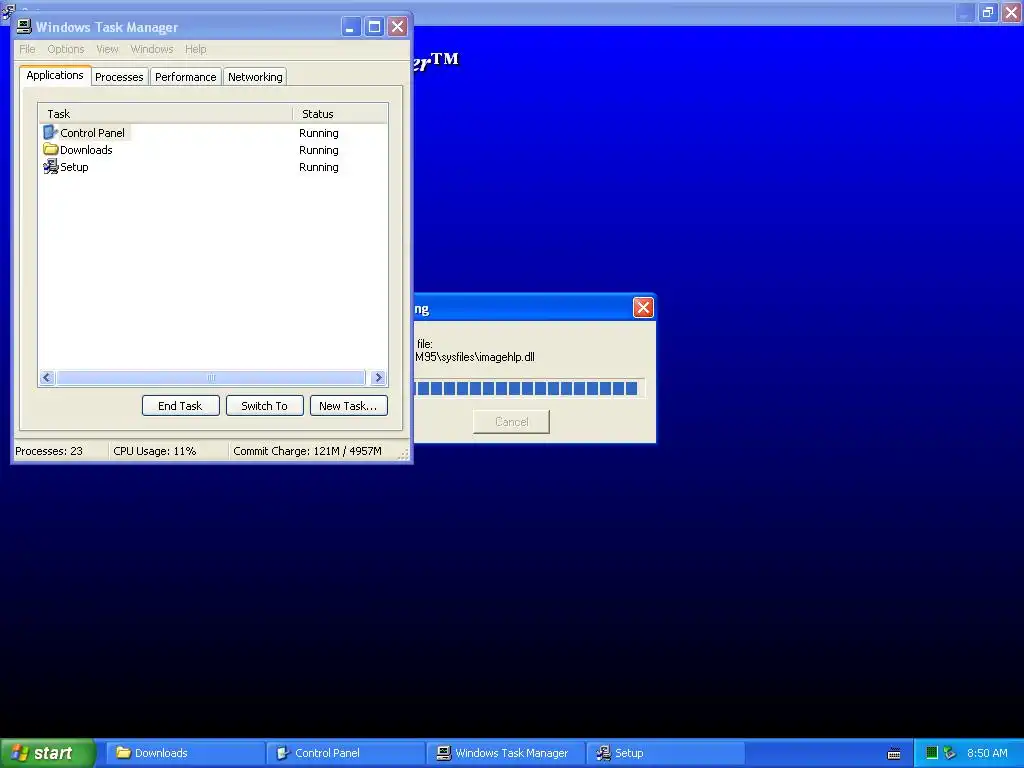The height and width of the screenshot is (768, 1024).
Task: Switch to the Networking tab
Action: click(255, 77)
